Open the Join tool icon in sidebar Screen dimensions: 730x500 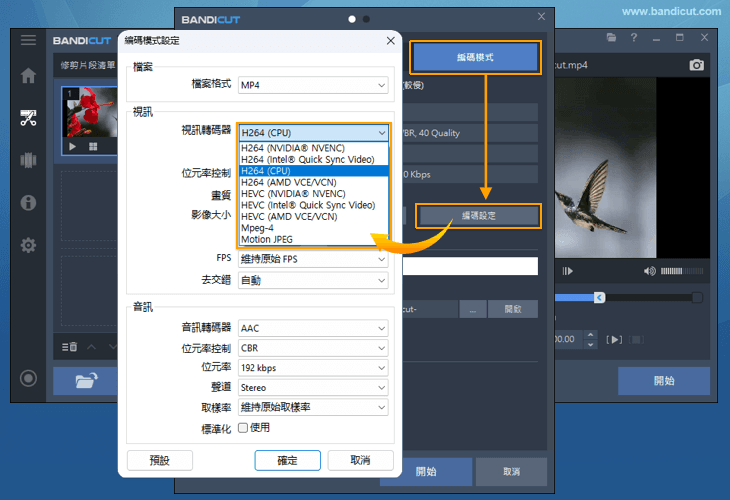click(x=28, y=160)
